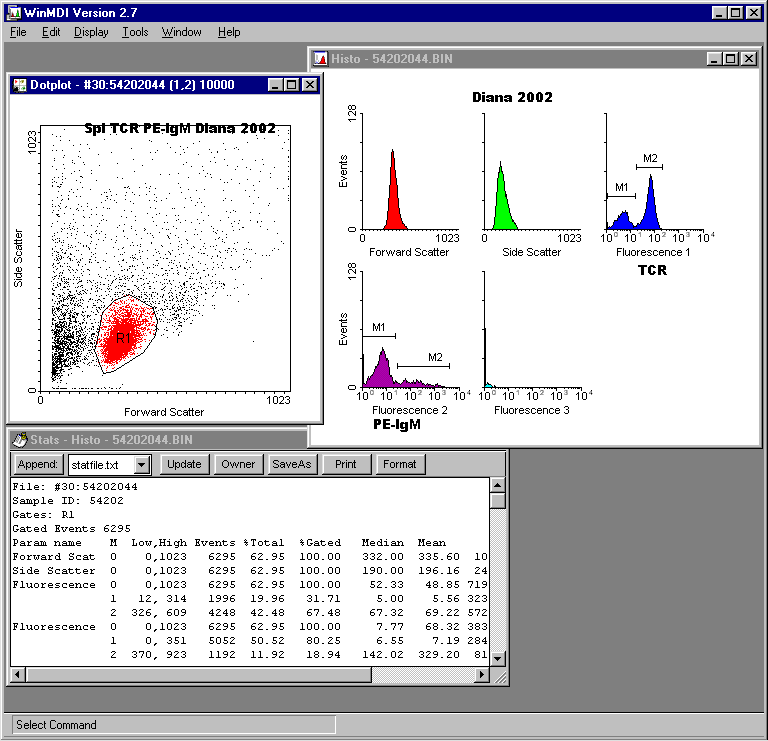Image resolution: width=768 pixels, height=741 pixels.
Task: Open the Tools menu
Action: click(135, 32)
